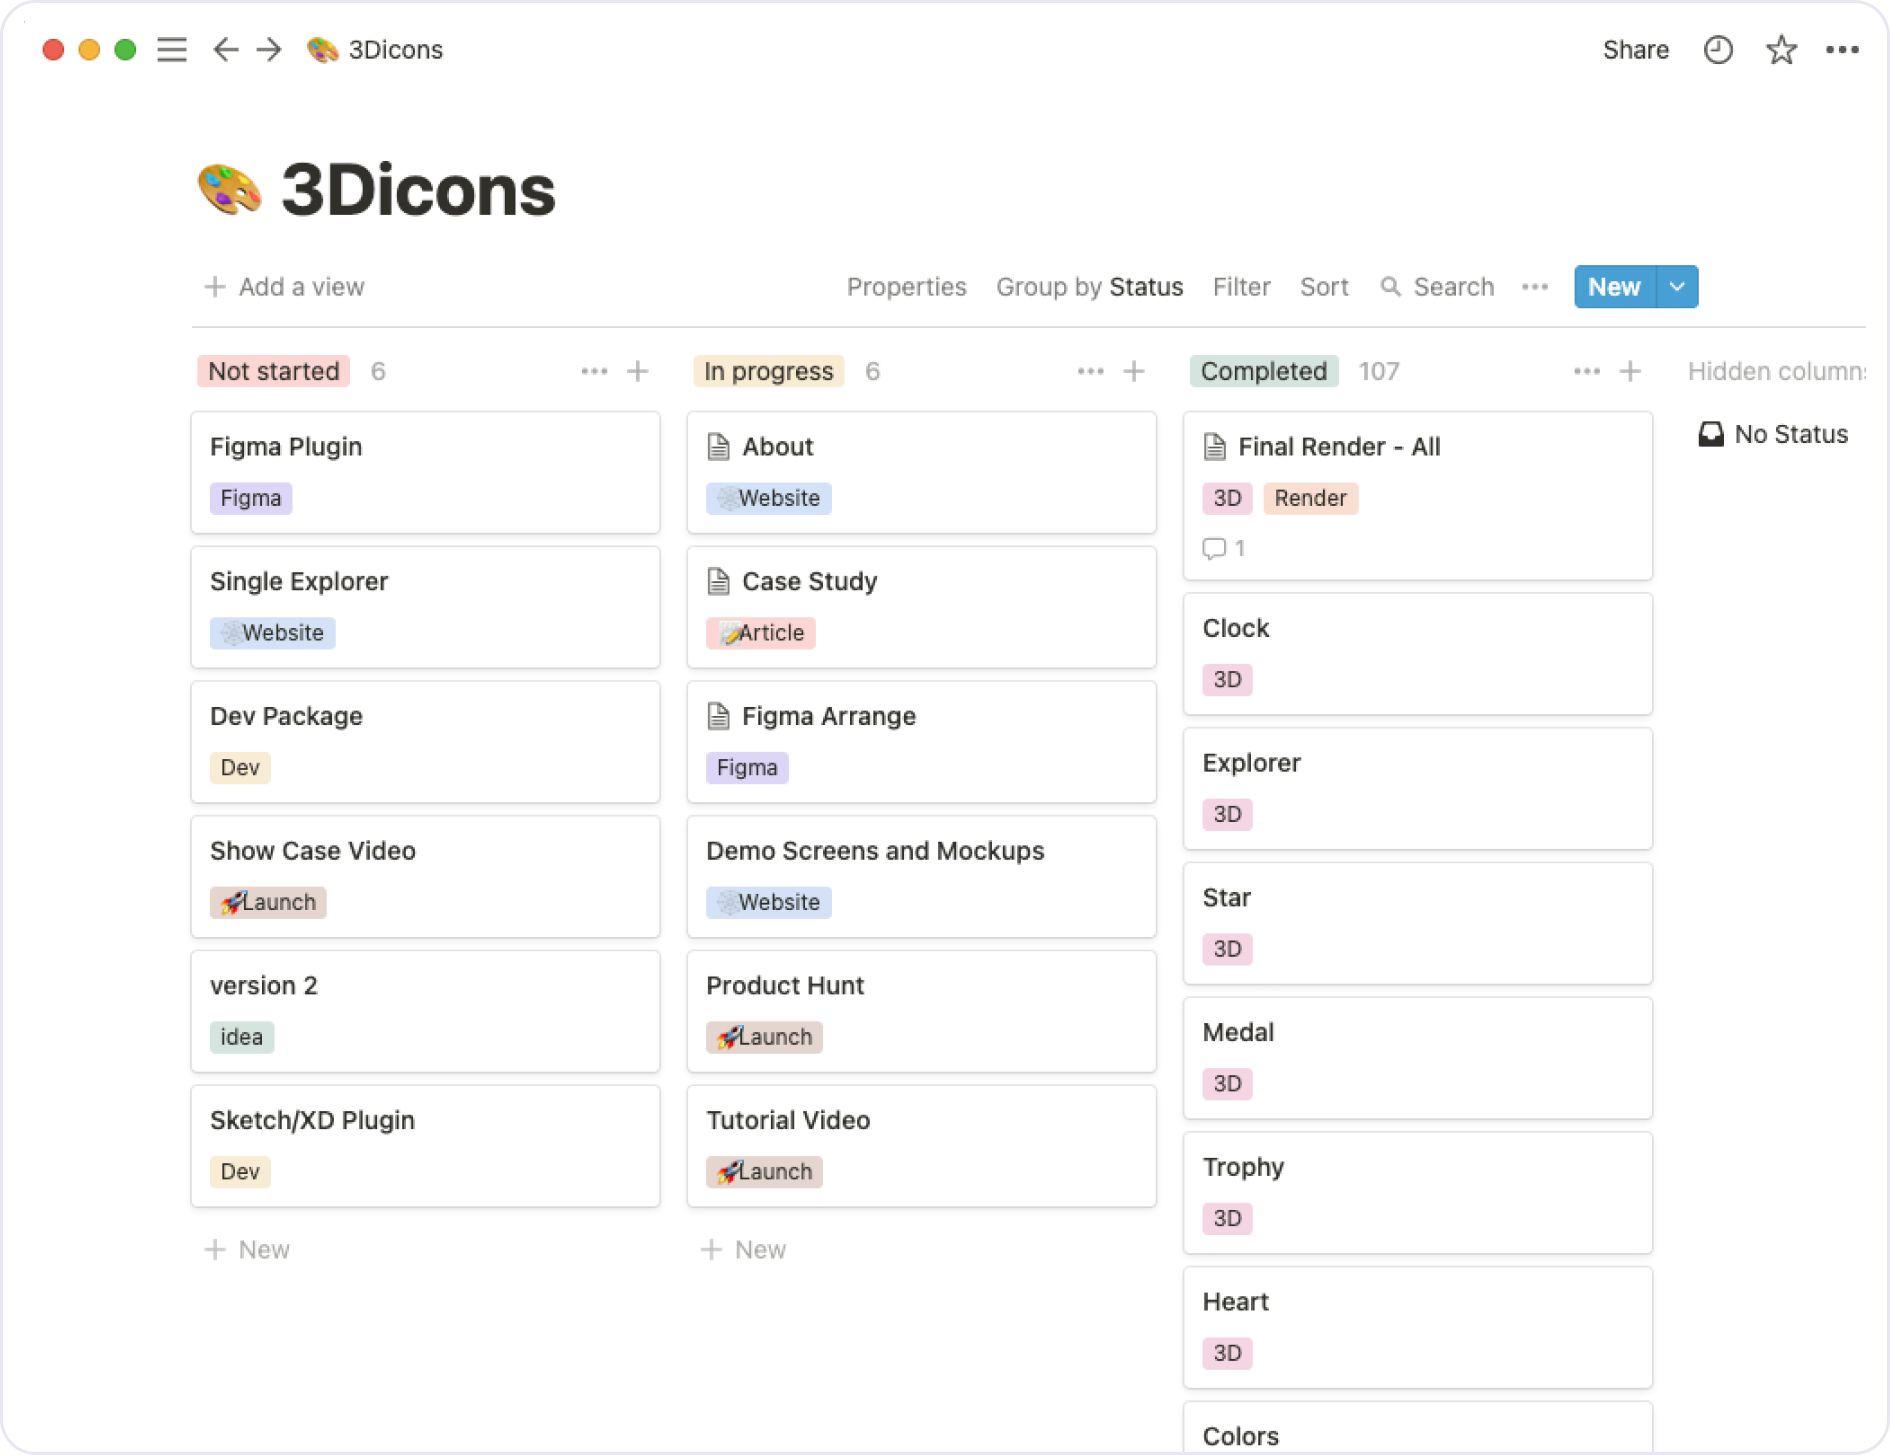The image size is (1890, 1455).
Task: Click the star to favorite this page
Action: [x=1781, y=49]
